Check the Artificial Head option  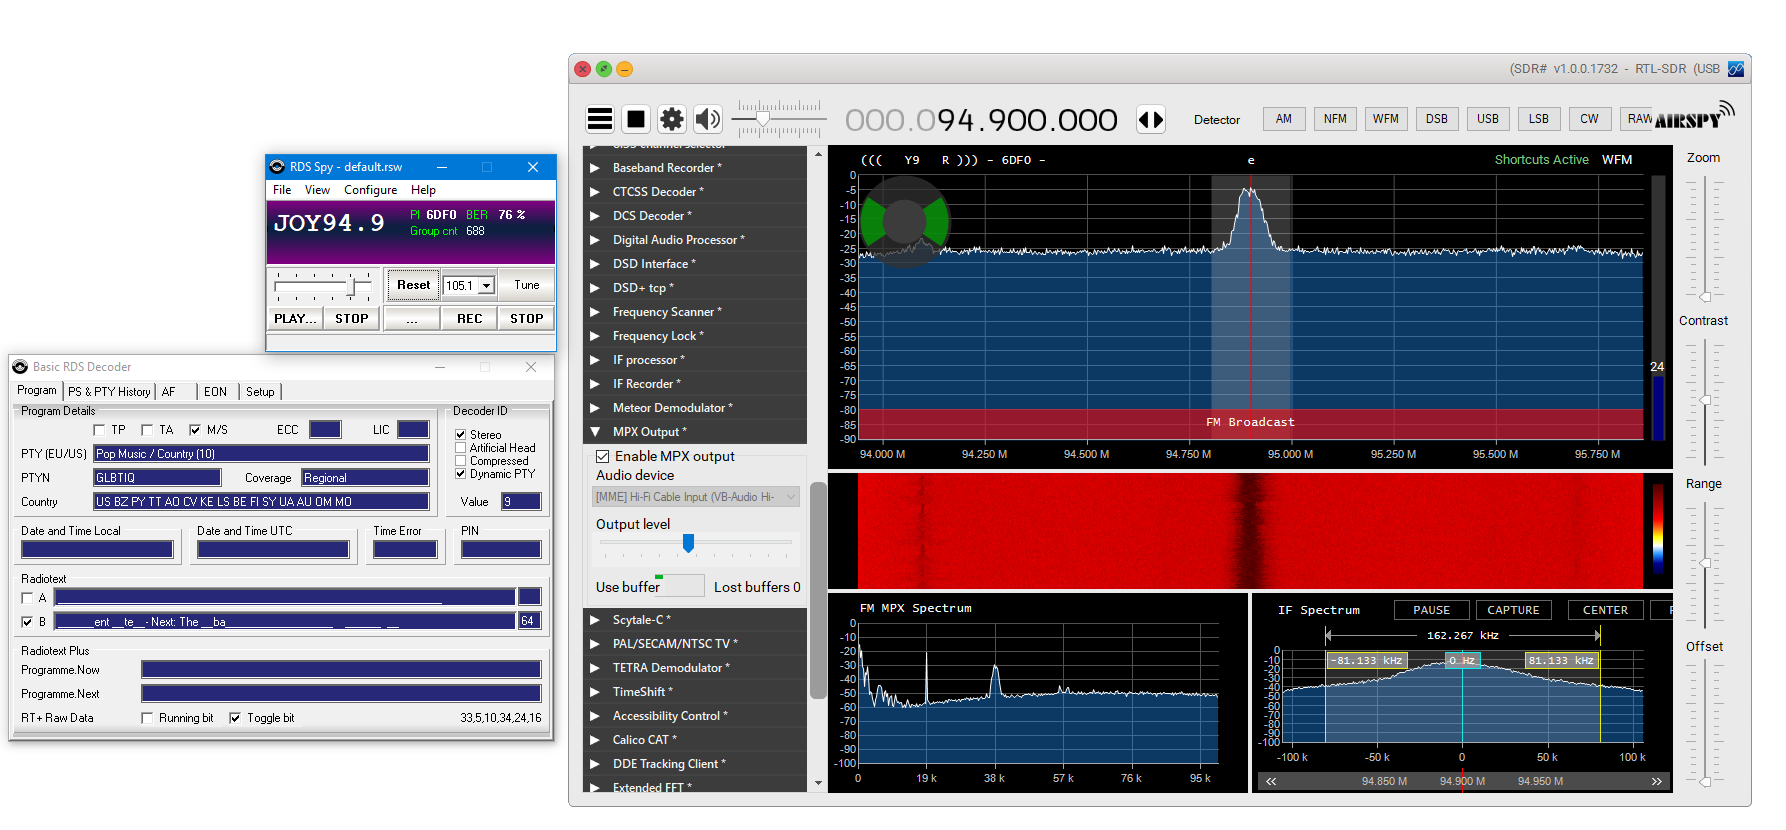[x=461, y=448]
